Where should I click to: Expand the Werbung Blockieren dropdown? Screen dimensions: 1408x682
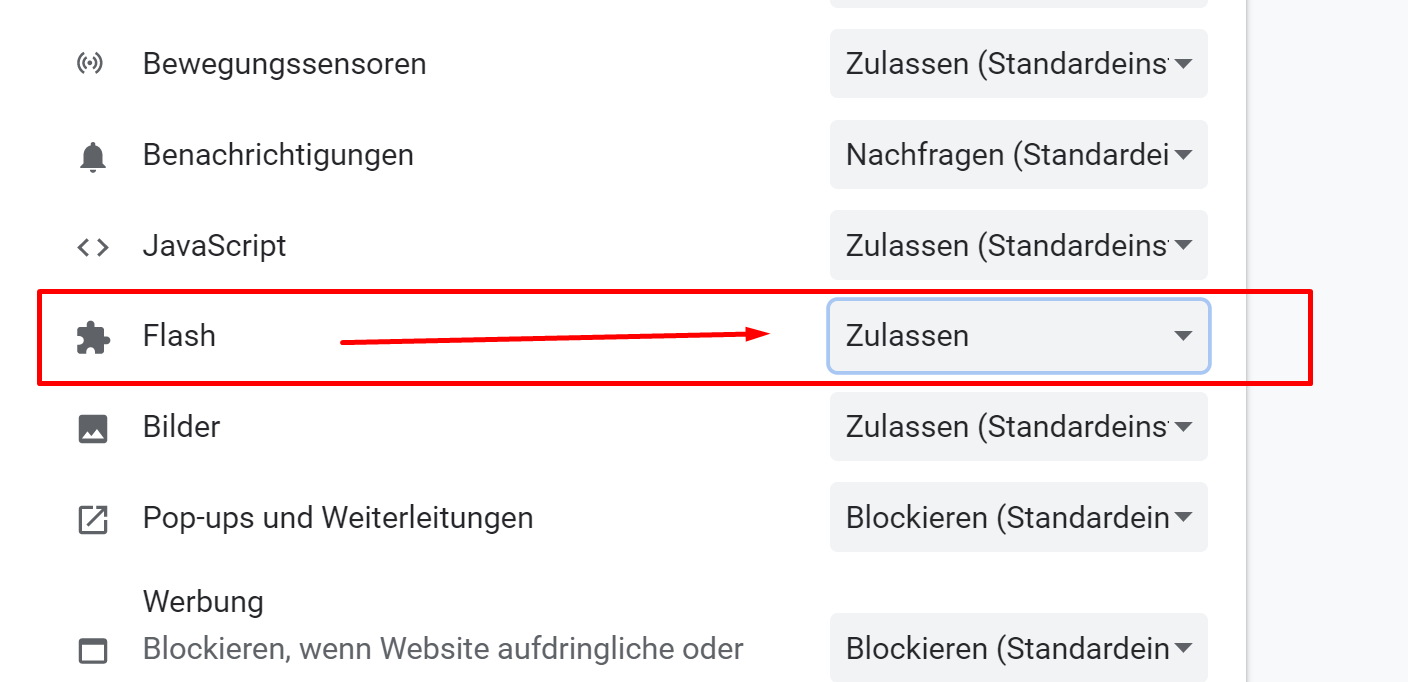click(x=1018, y=648)
